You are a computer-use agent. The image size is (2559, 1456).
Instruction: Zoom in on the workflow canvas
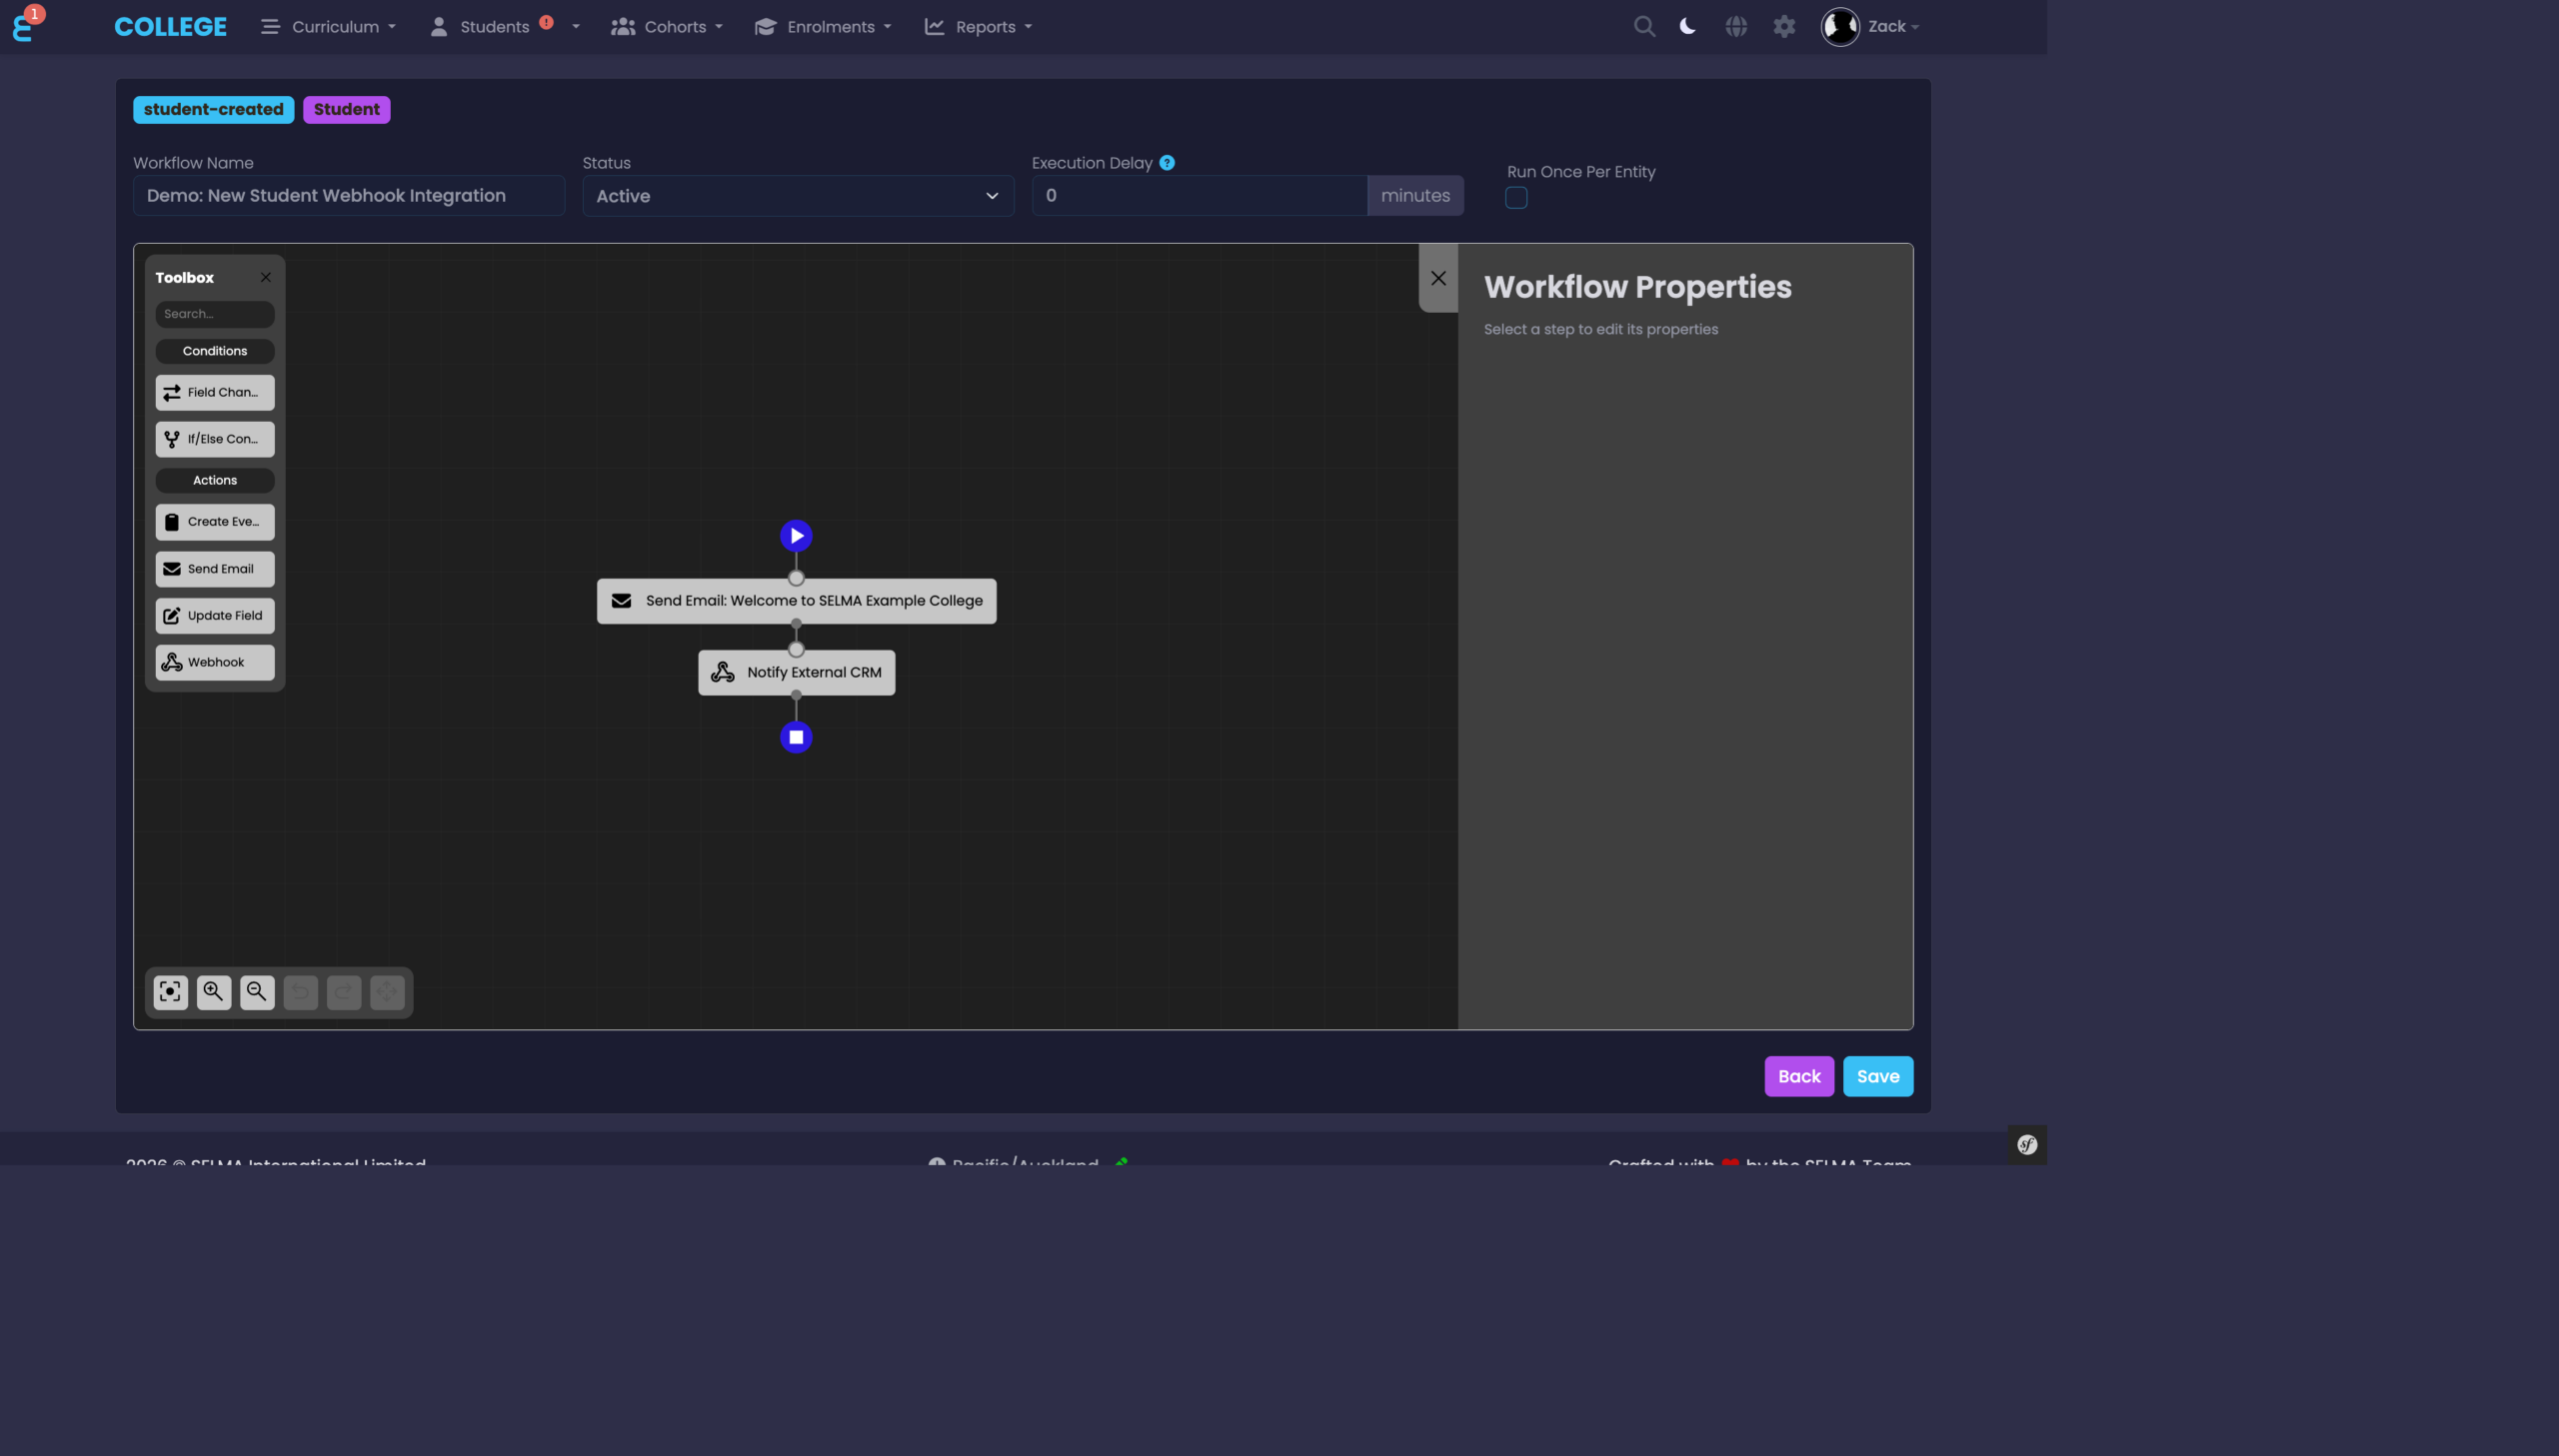tap(213, 991)
